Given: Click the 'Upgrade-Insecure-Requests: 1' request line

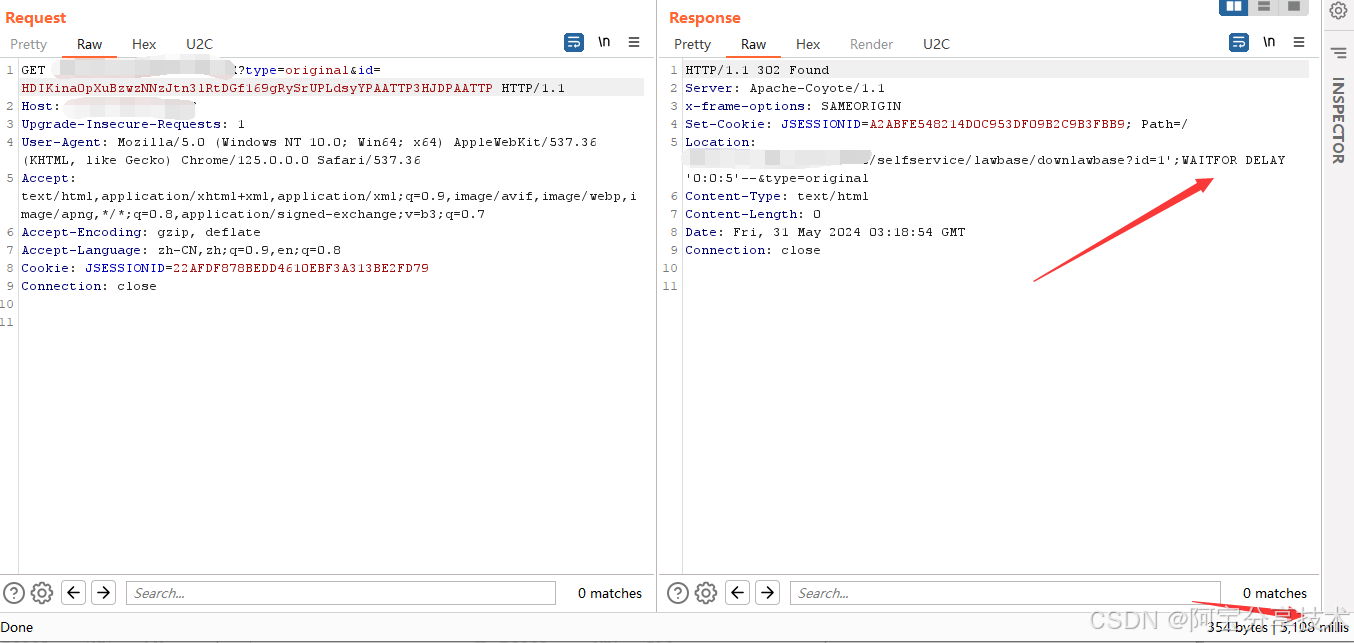Looking at the screenshot, I should [133, 124].
